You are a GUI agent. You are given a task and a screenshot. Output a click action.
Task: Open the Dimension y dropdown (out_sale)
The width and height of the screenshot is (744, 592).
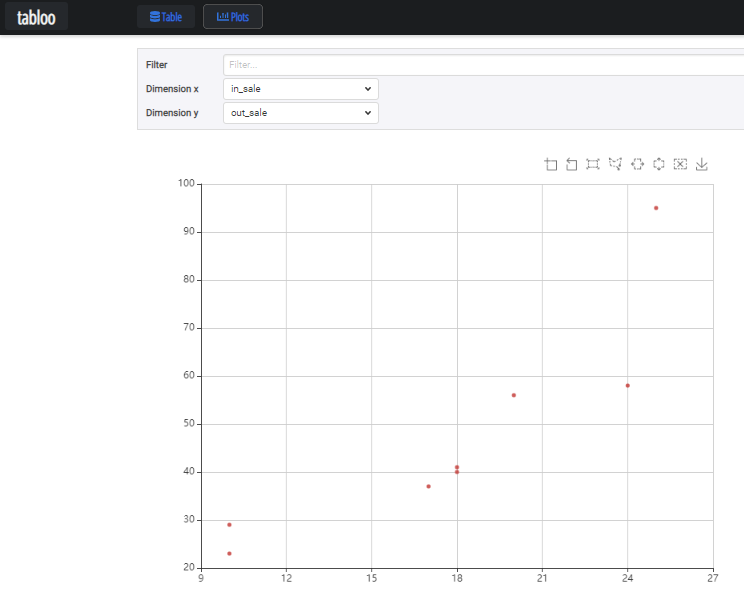(x=301, y=113)
